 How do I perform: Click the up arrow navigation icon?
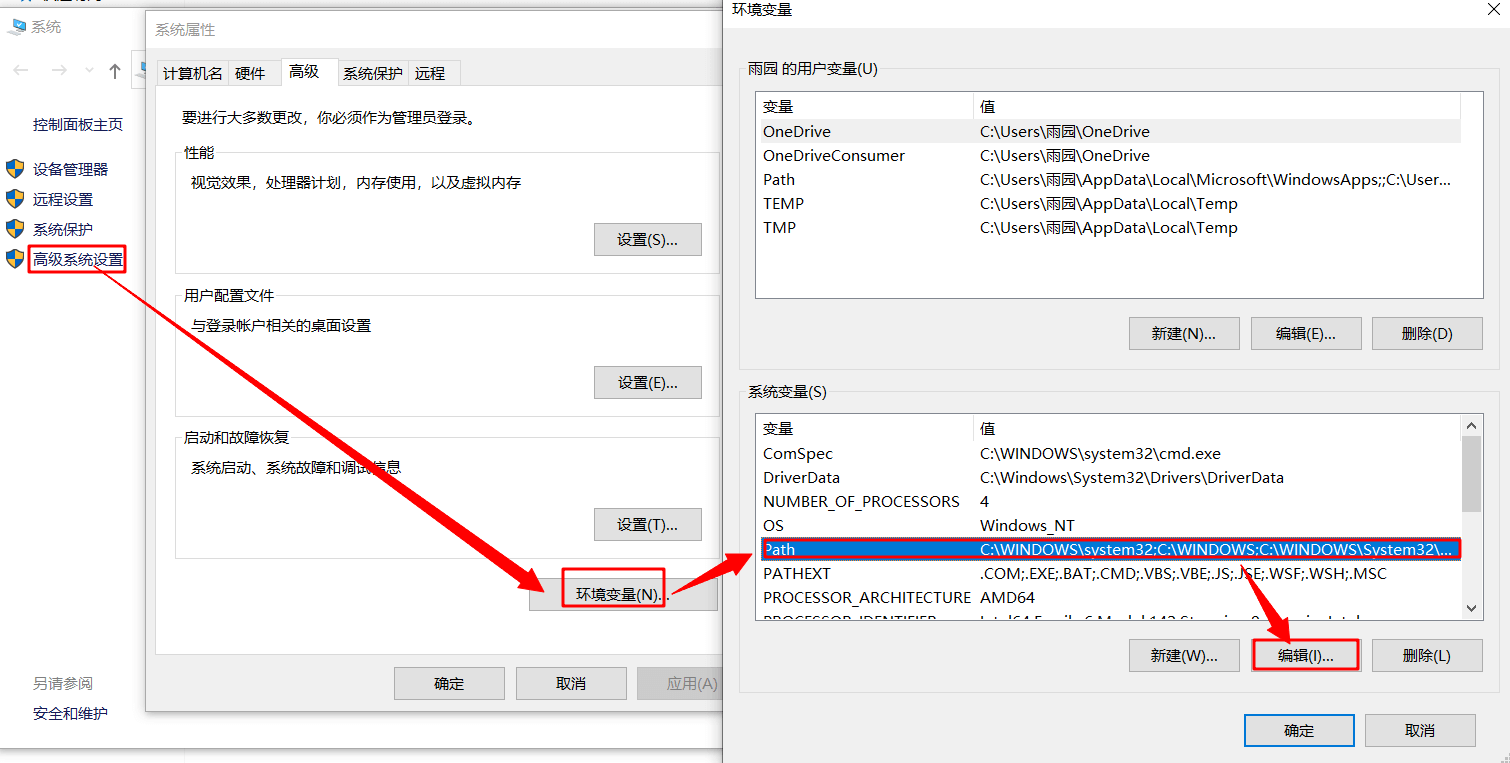point(115,71)
